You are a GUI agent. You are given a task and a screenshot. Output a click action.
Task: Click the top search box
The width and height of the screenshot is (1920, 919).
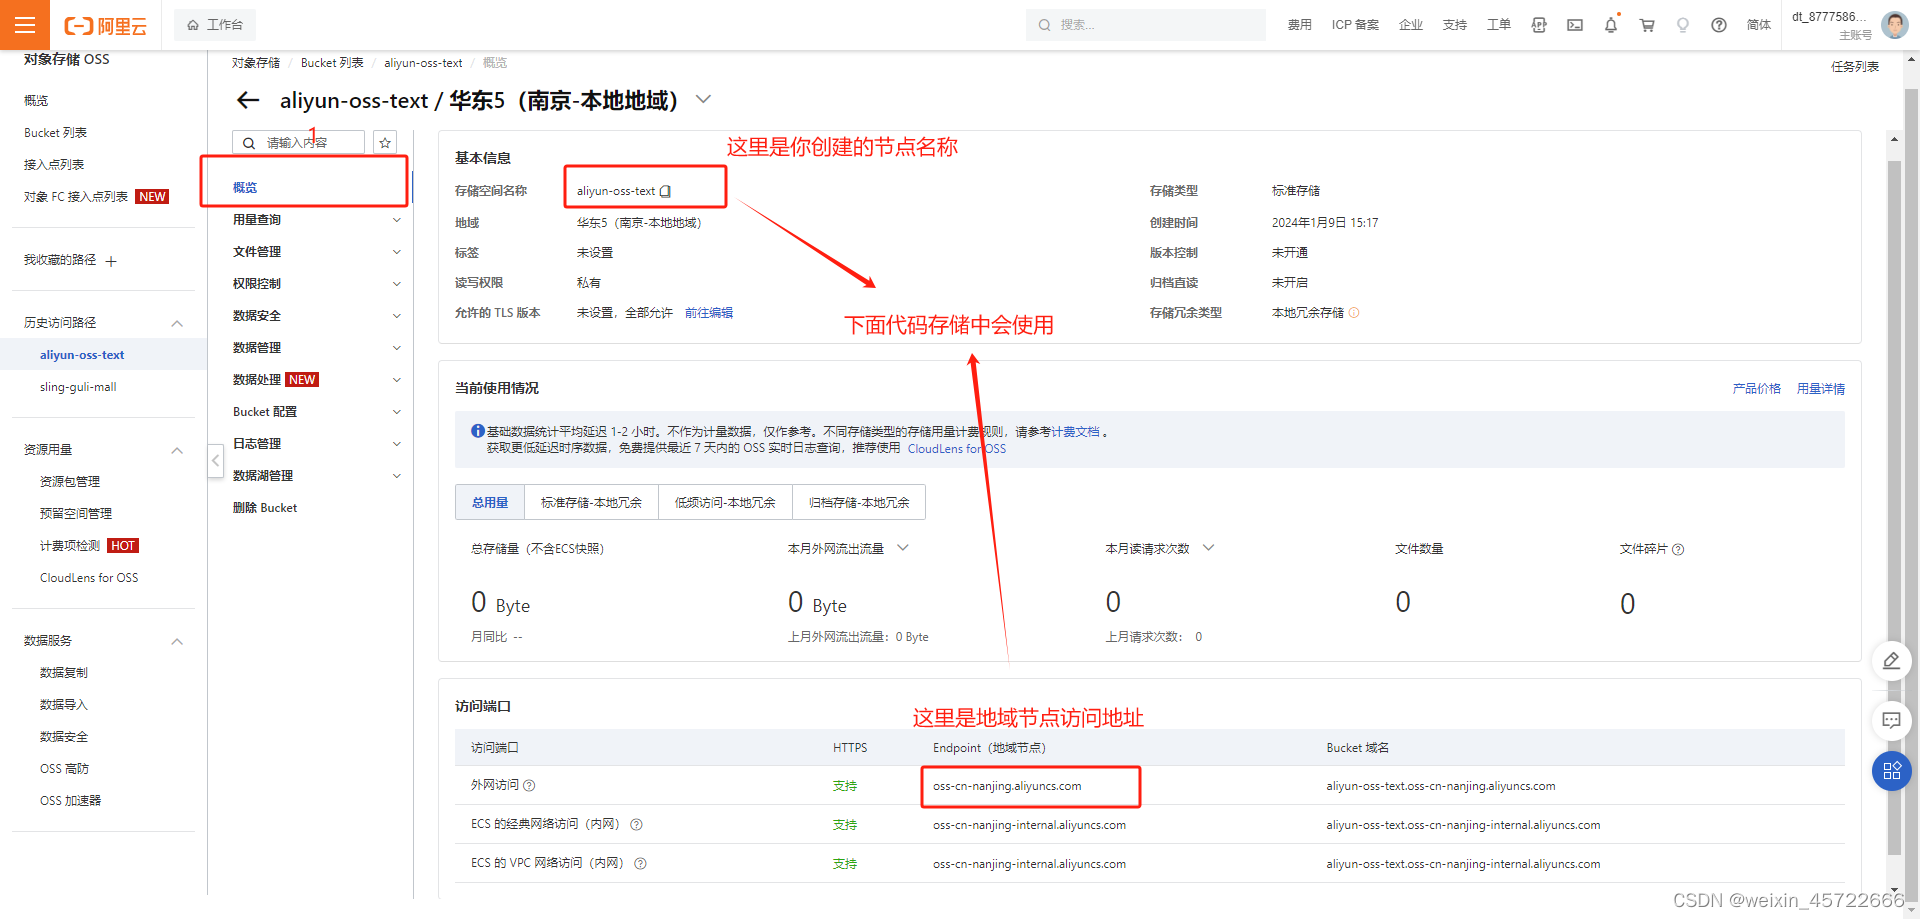coord(1145,25)
